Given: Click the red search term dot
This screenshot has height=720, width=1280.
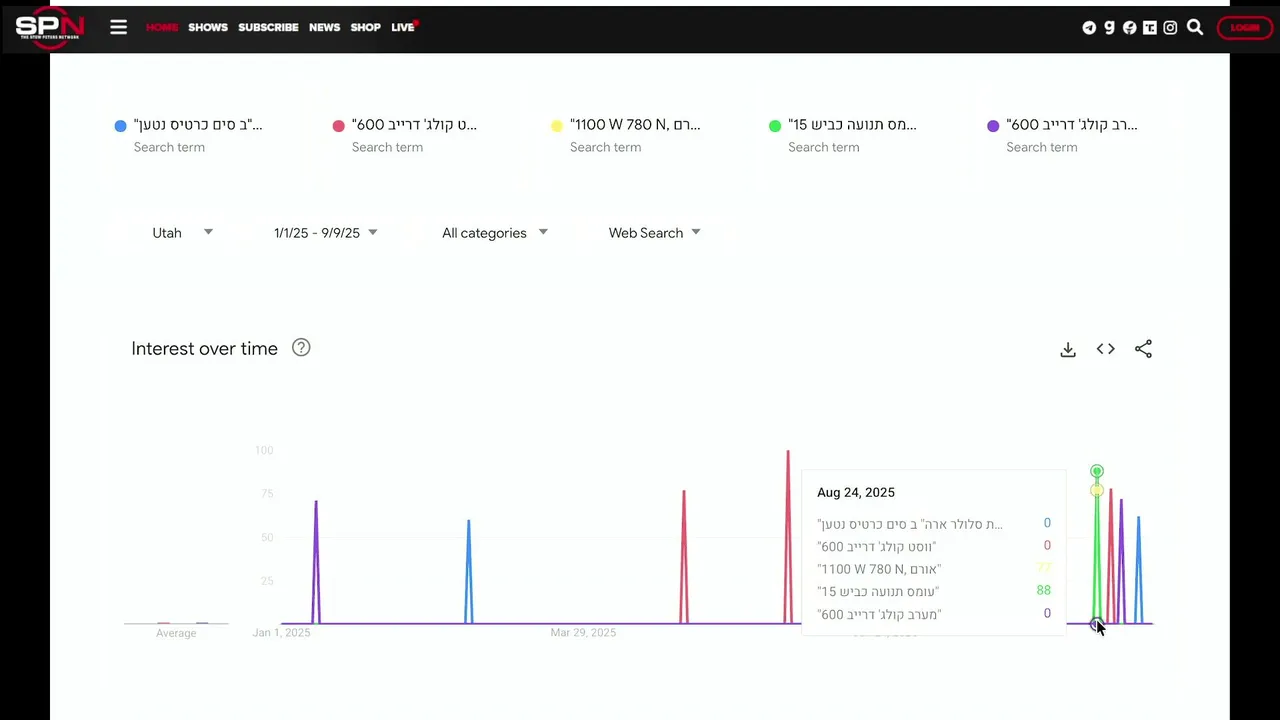Looking at the screenshot, I should coord(339,126).
